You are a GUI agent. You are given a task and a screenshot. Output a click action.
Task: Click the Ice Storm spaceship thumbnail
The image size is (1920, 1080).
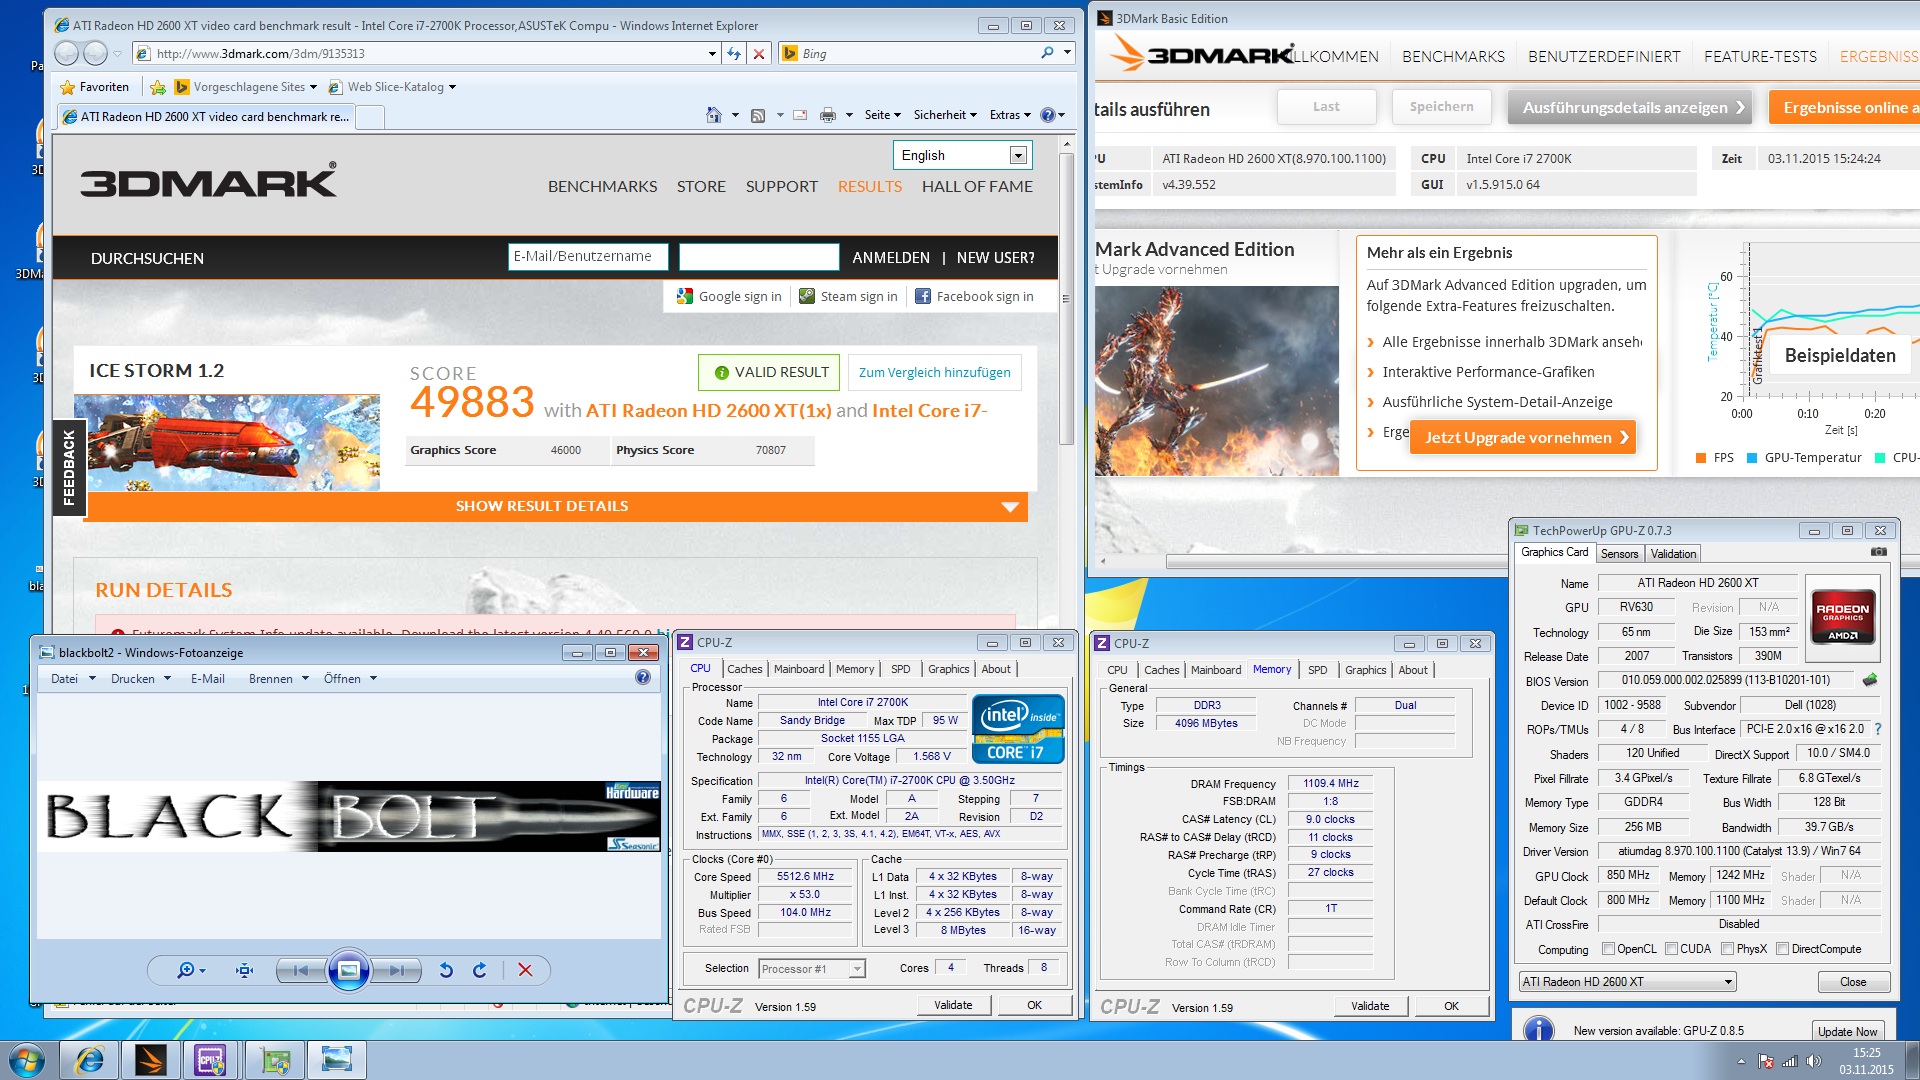[x=228, y=443]
